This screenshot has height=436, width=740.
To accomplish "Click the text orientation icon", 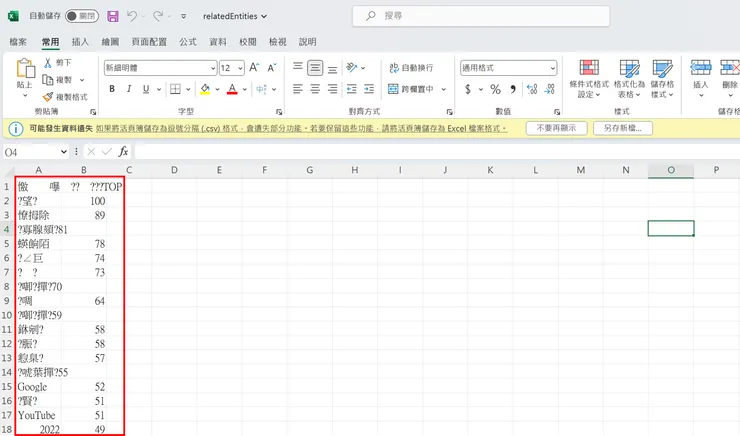I will 352,67.
